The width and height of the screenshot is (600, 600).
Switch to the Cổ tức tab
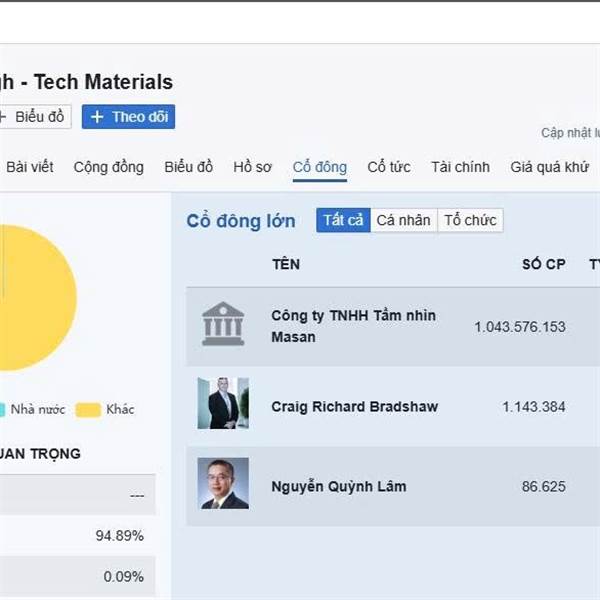point(389,167)
